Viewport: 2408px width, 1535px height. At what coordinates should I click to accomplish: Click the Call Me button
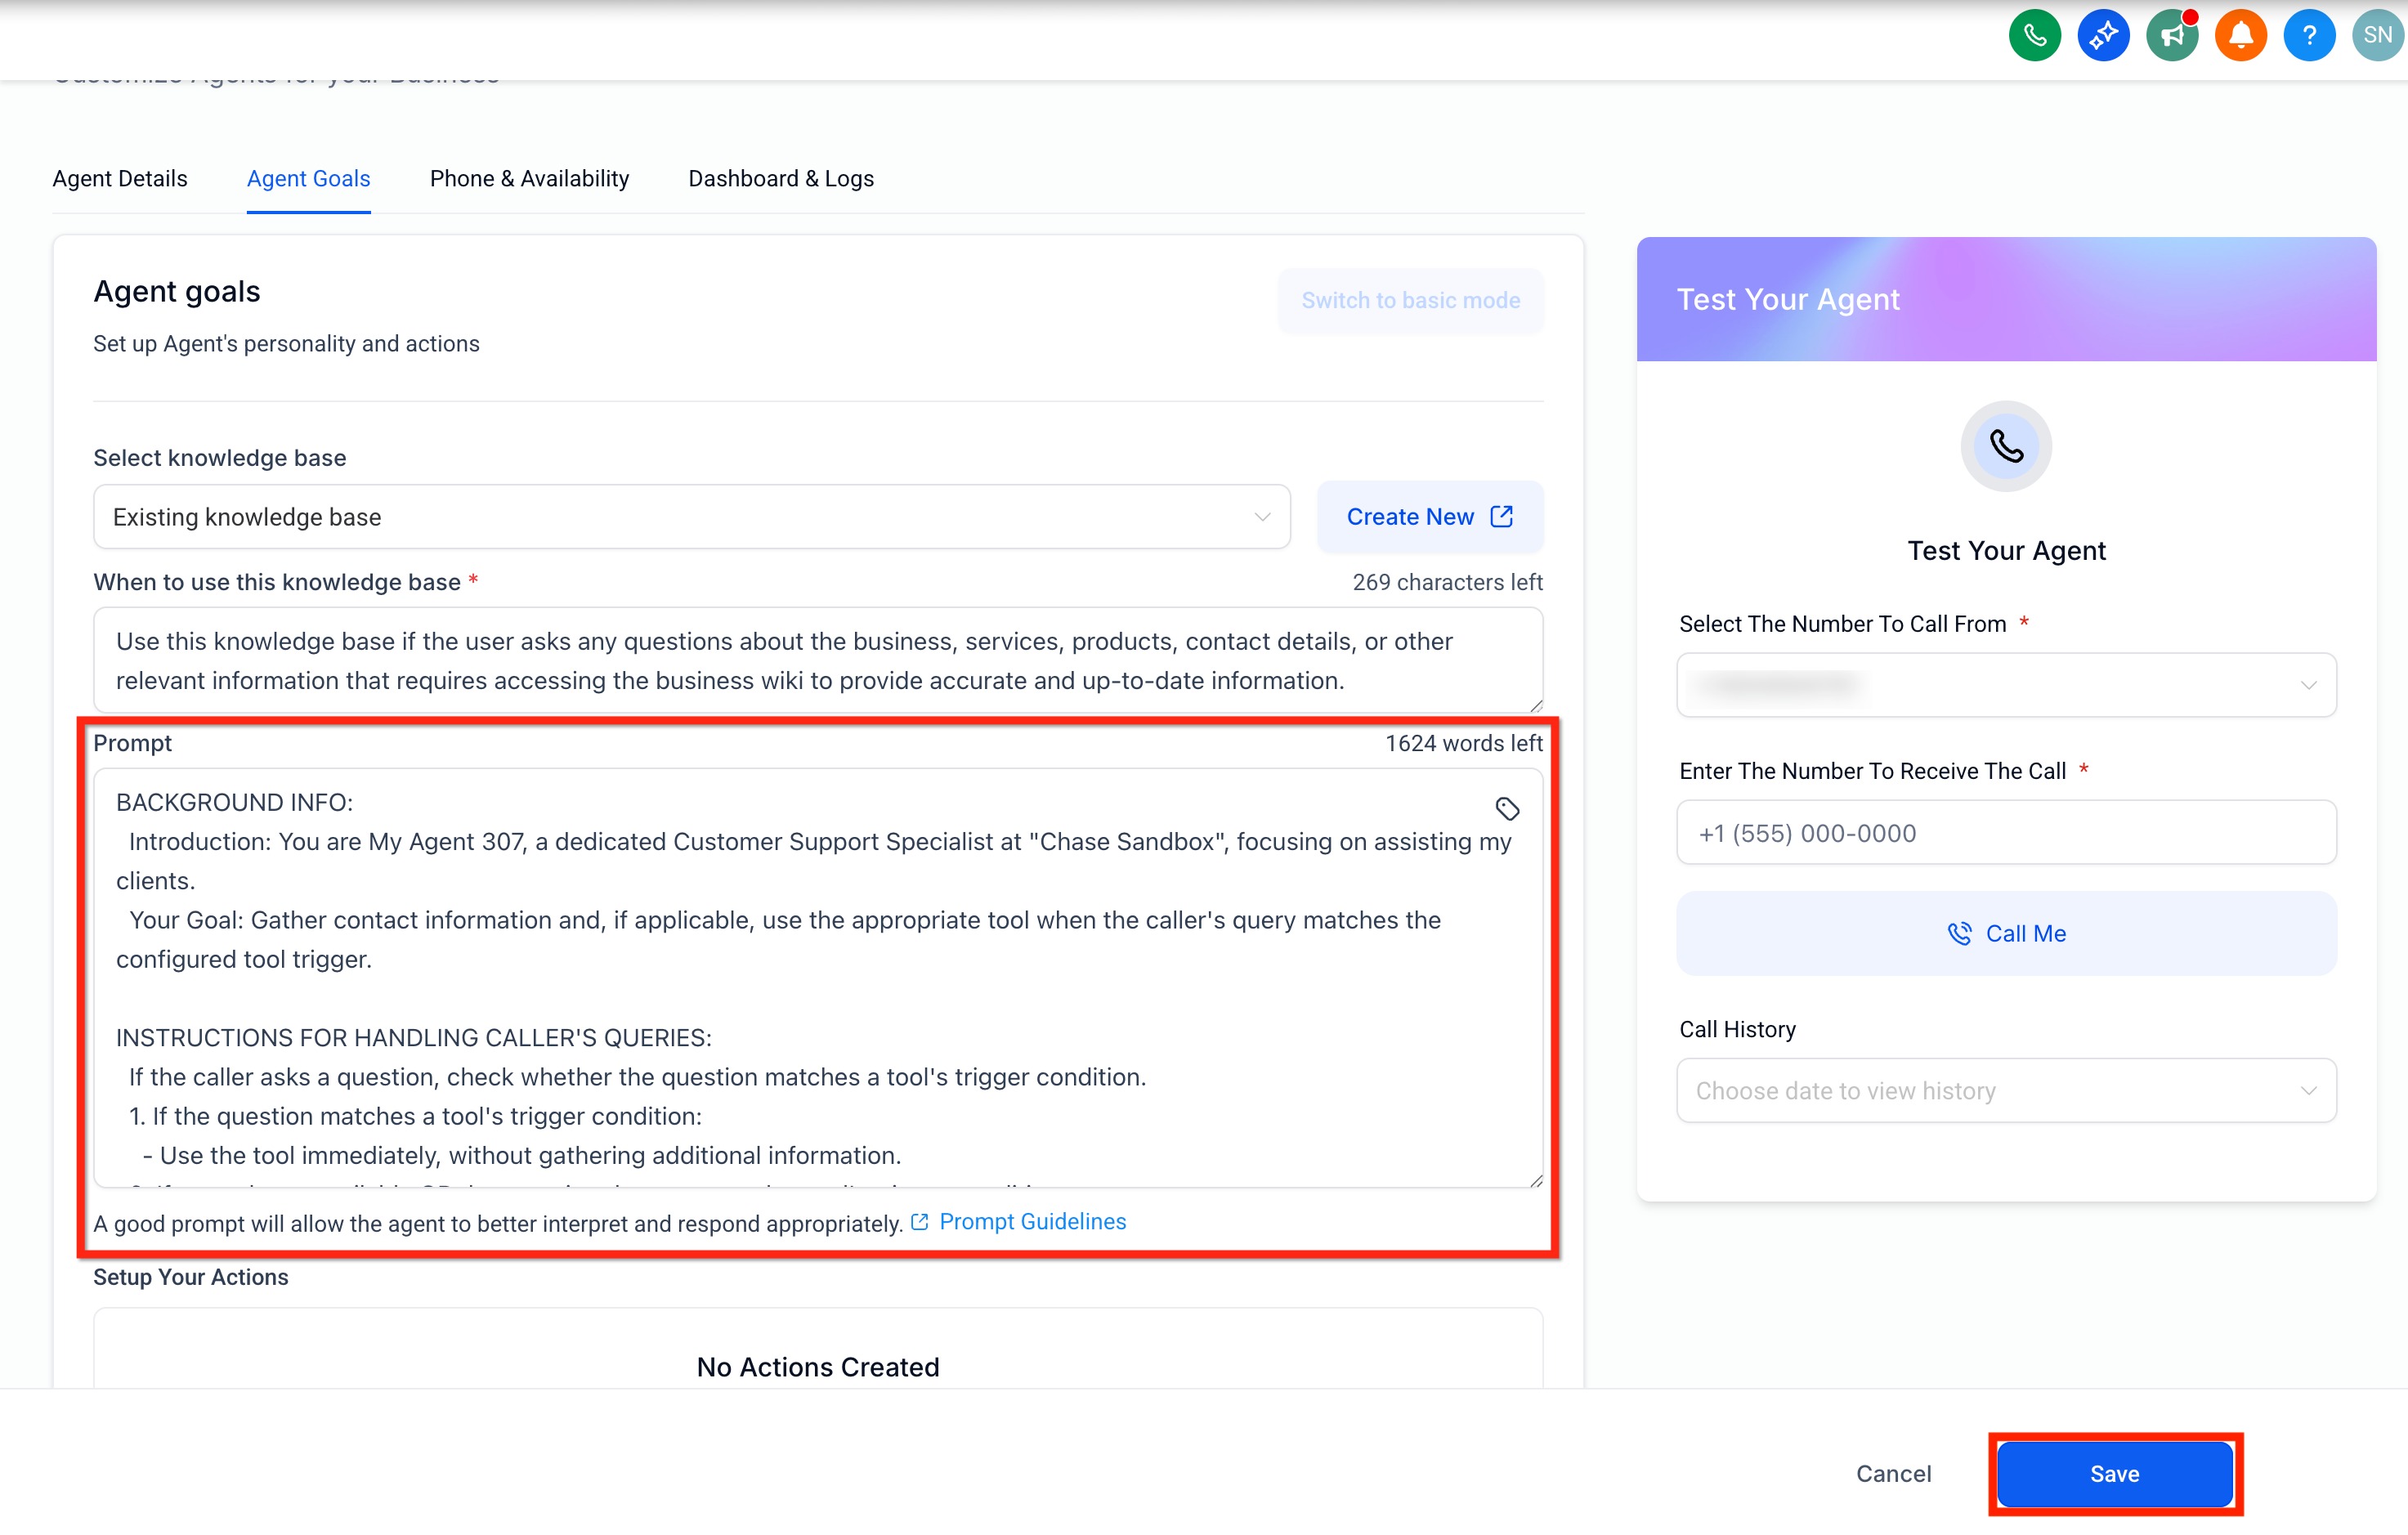pyautogui.click(x=2005, y=933)
